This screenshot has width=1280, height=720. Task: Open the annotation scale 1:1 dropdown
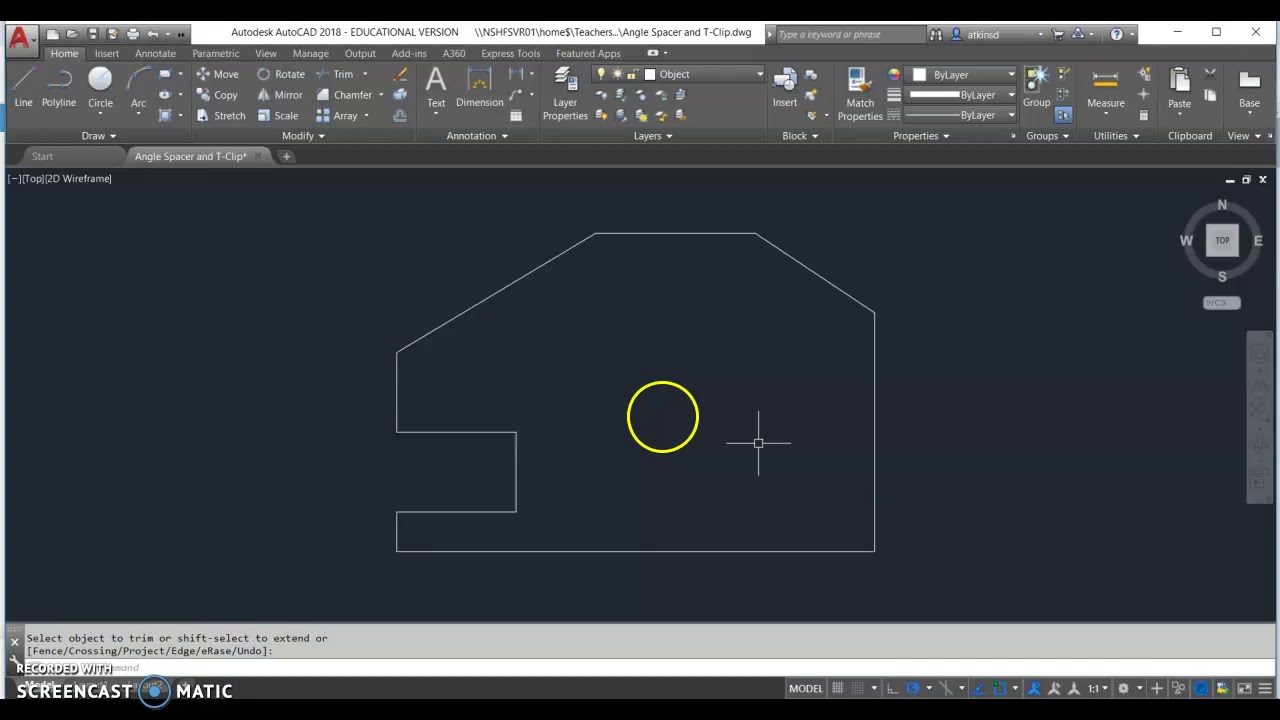[x=1097, y=688]
